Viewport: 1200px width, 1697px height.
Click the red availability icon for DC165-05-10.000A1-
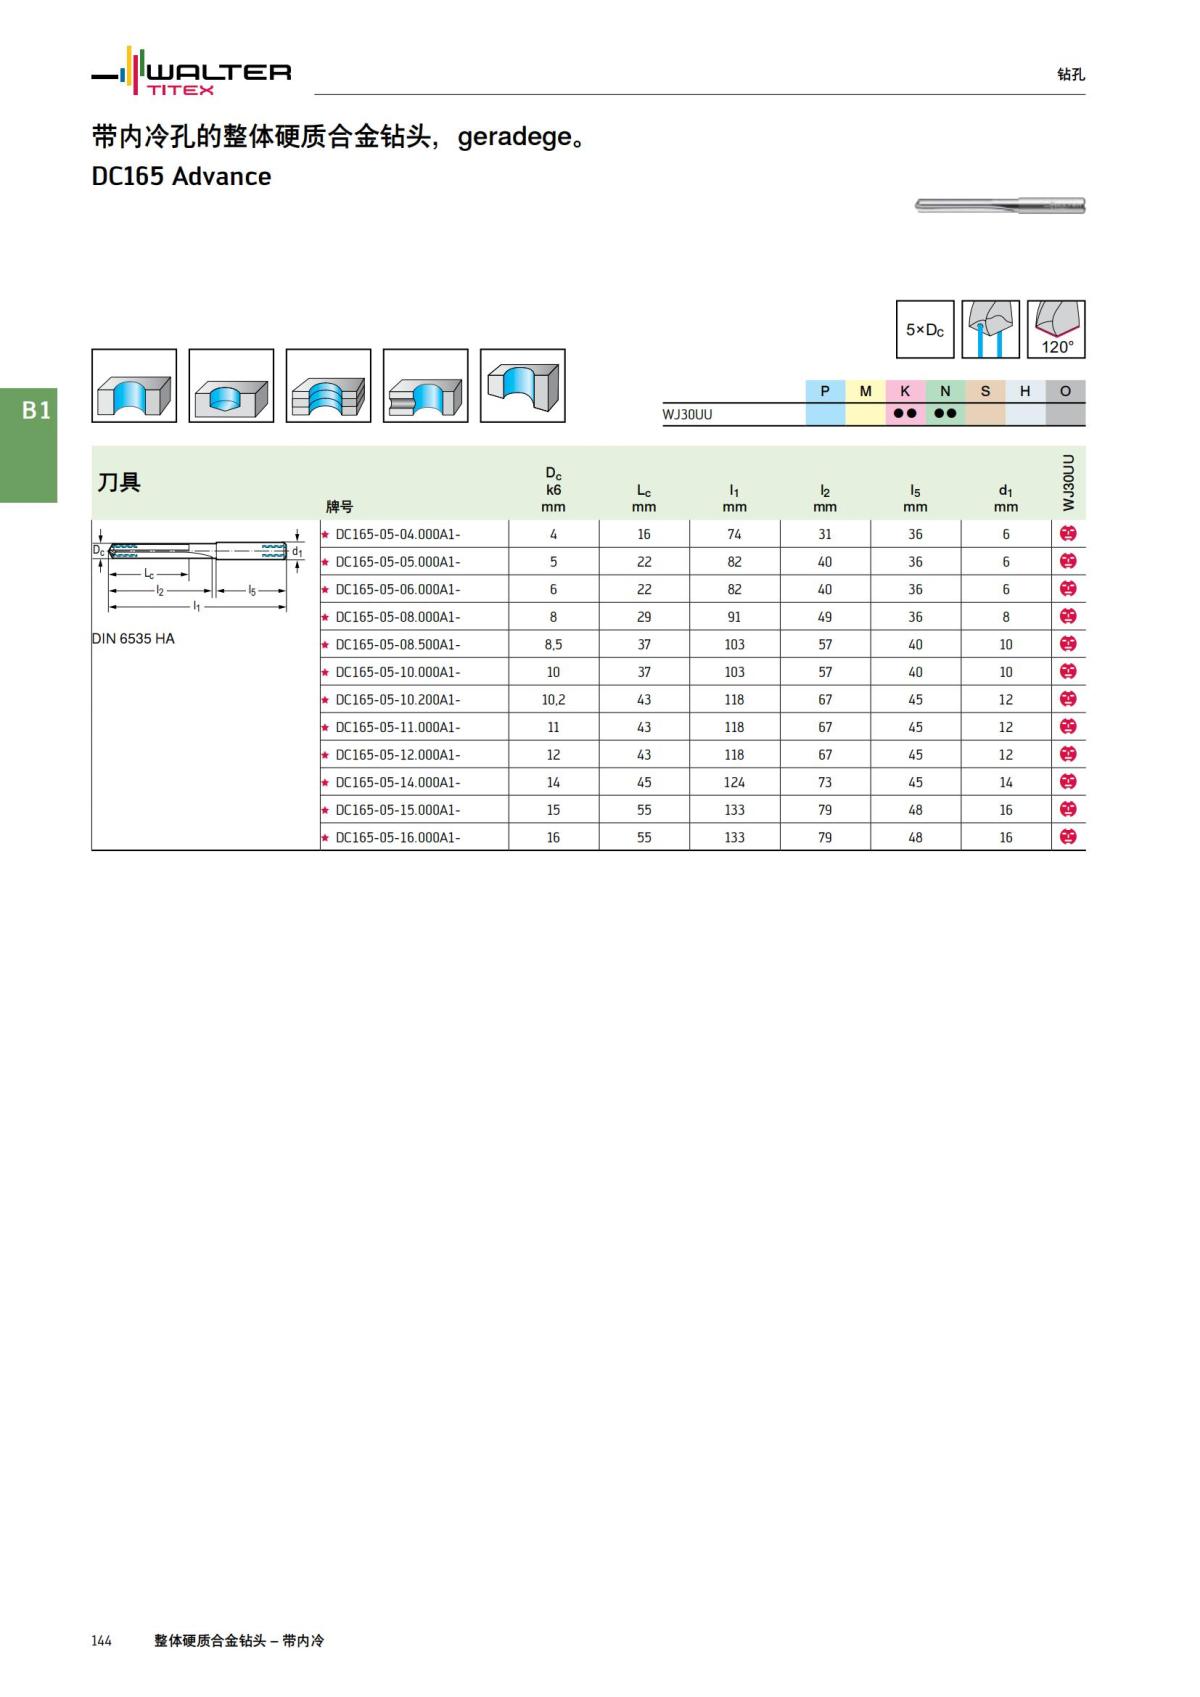coord(1068,671)
